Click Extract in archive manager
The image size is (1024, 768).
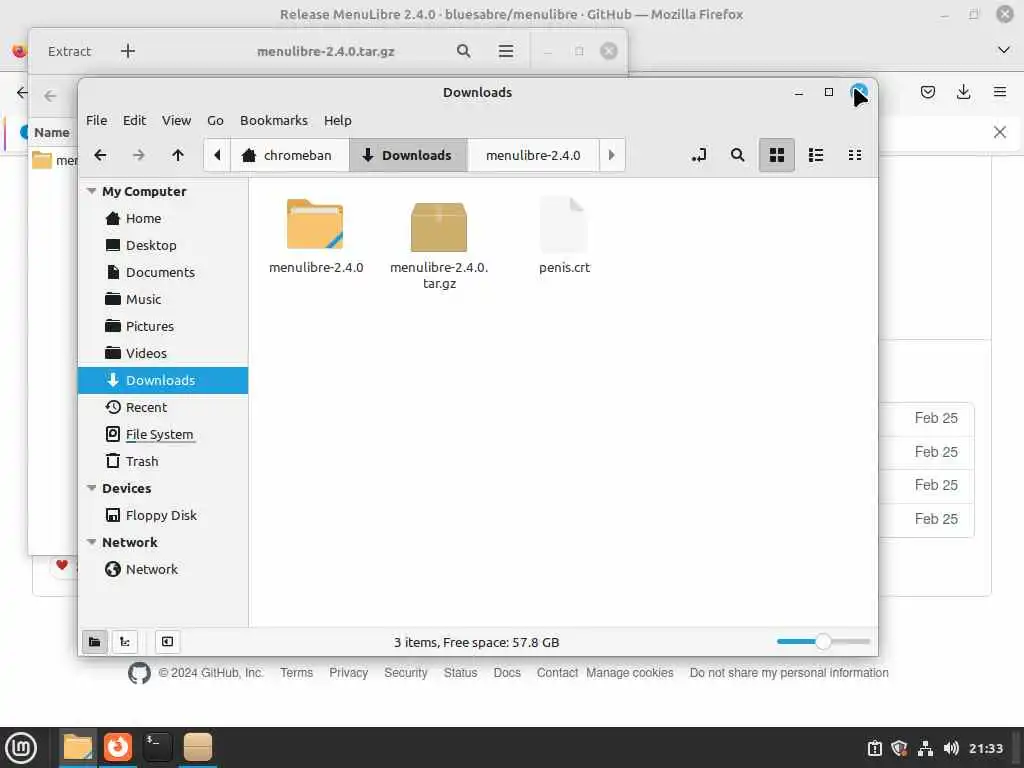69,51
